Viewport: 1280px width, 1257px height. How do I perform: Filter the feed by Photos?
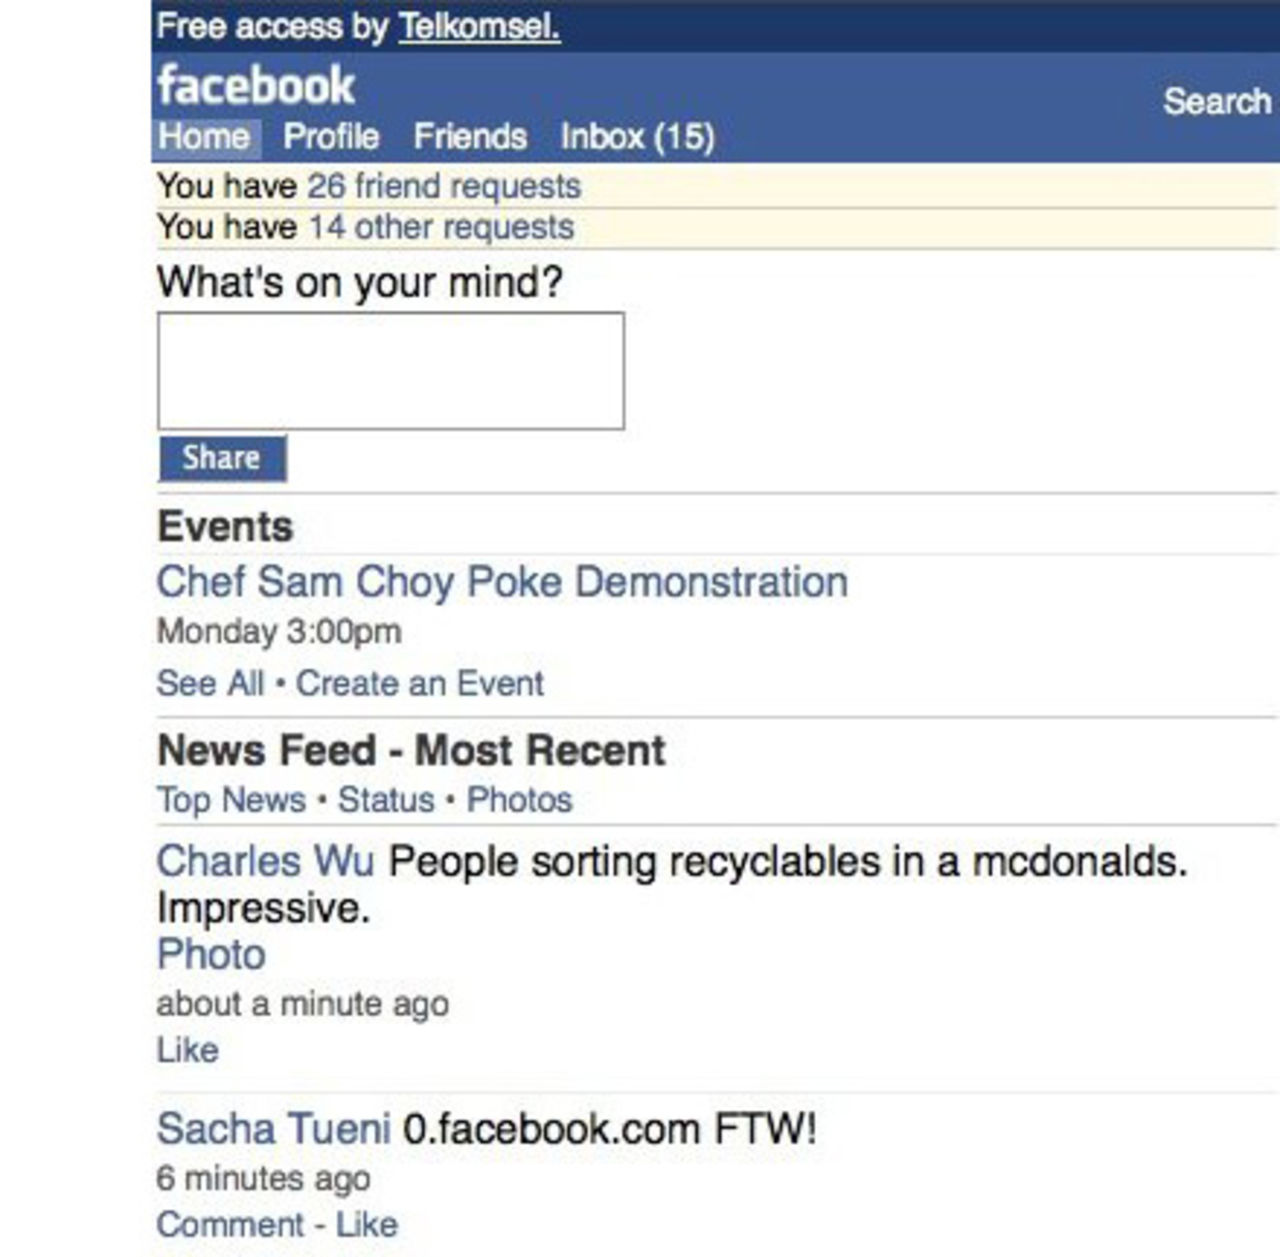click(521, 799)
